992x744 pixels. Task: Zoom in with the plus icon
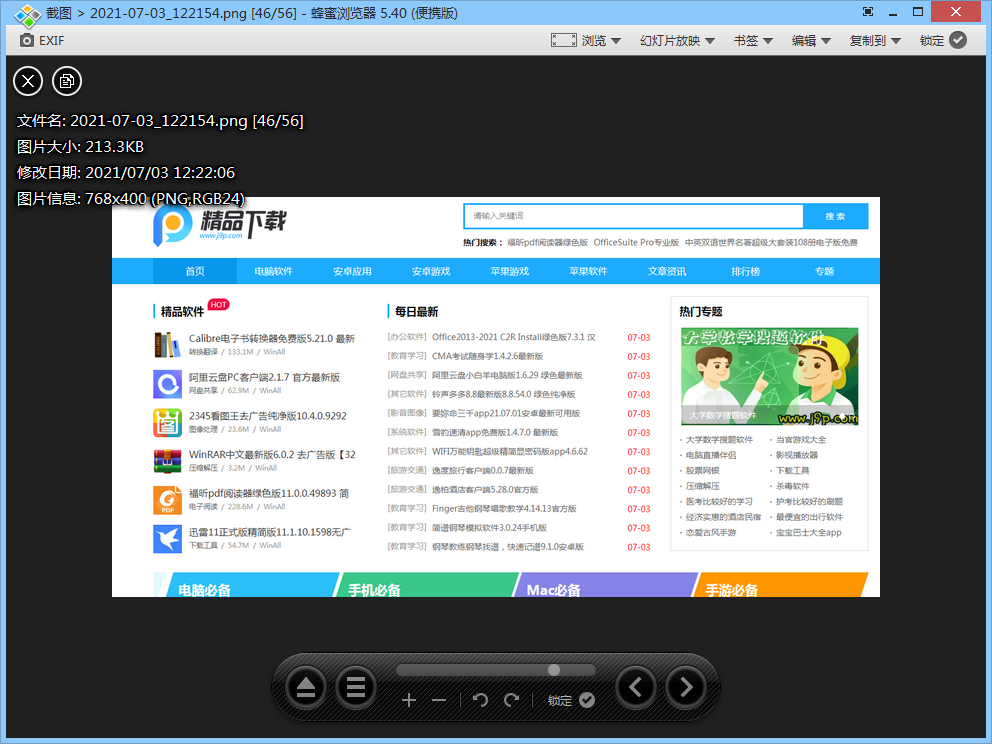tap(409, 700)
